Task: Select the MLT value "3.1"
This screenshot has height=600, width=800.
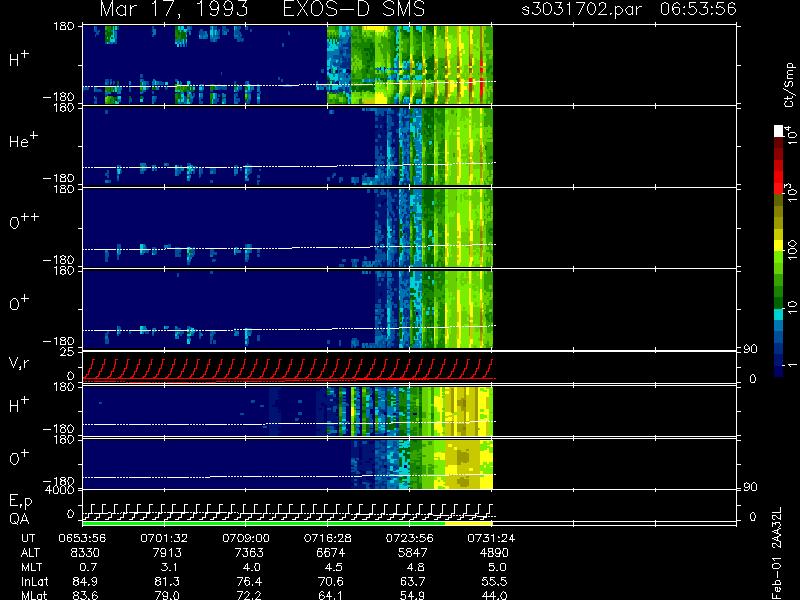Action: 170,567
